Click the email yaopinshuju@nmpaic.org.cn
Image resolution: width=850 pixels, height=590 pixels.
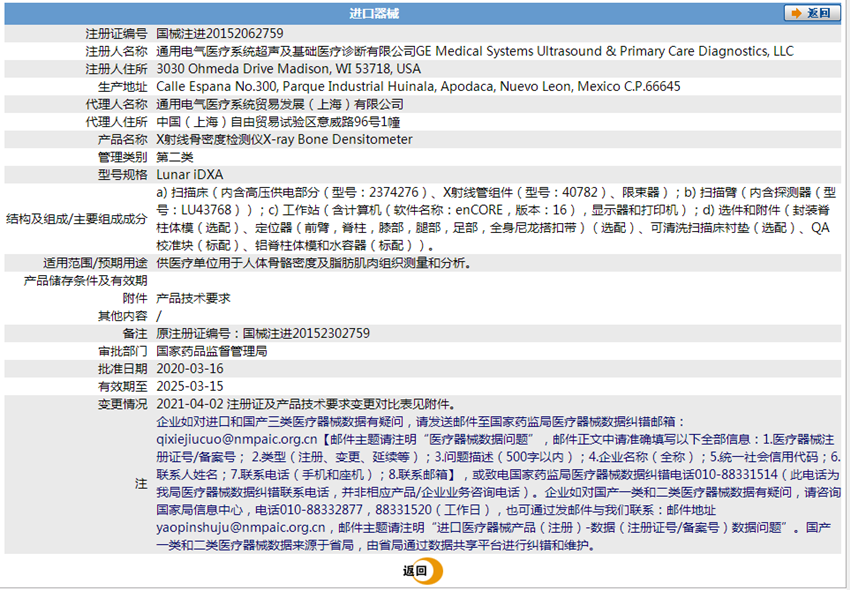click(241, 527)
